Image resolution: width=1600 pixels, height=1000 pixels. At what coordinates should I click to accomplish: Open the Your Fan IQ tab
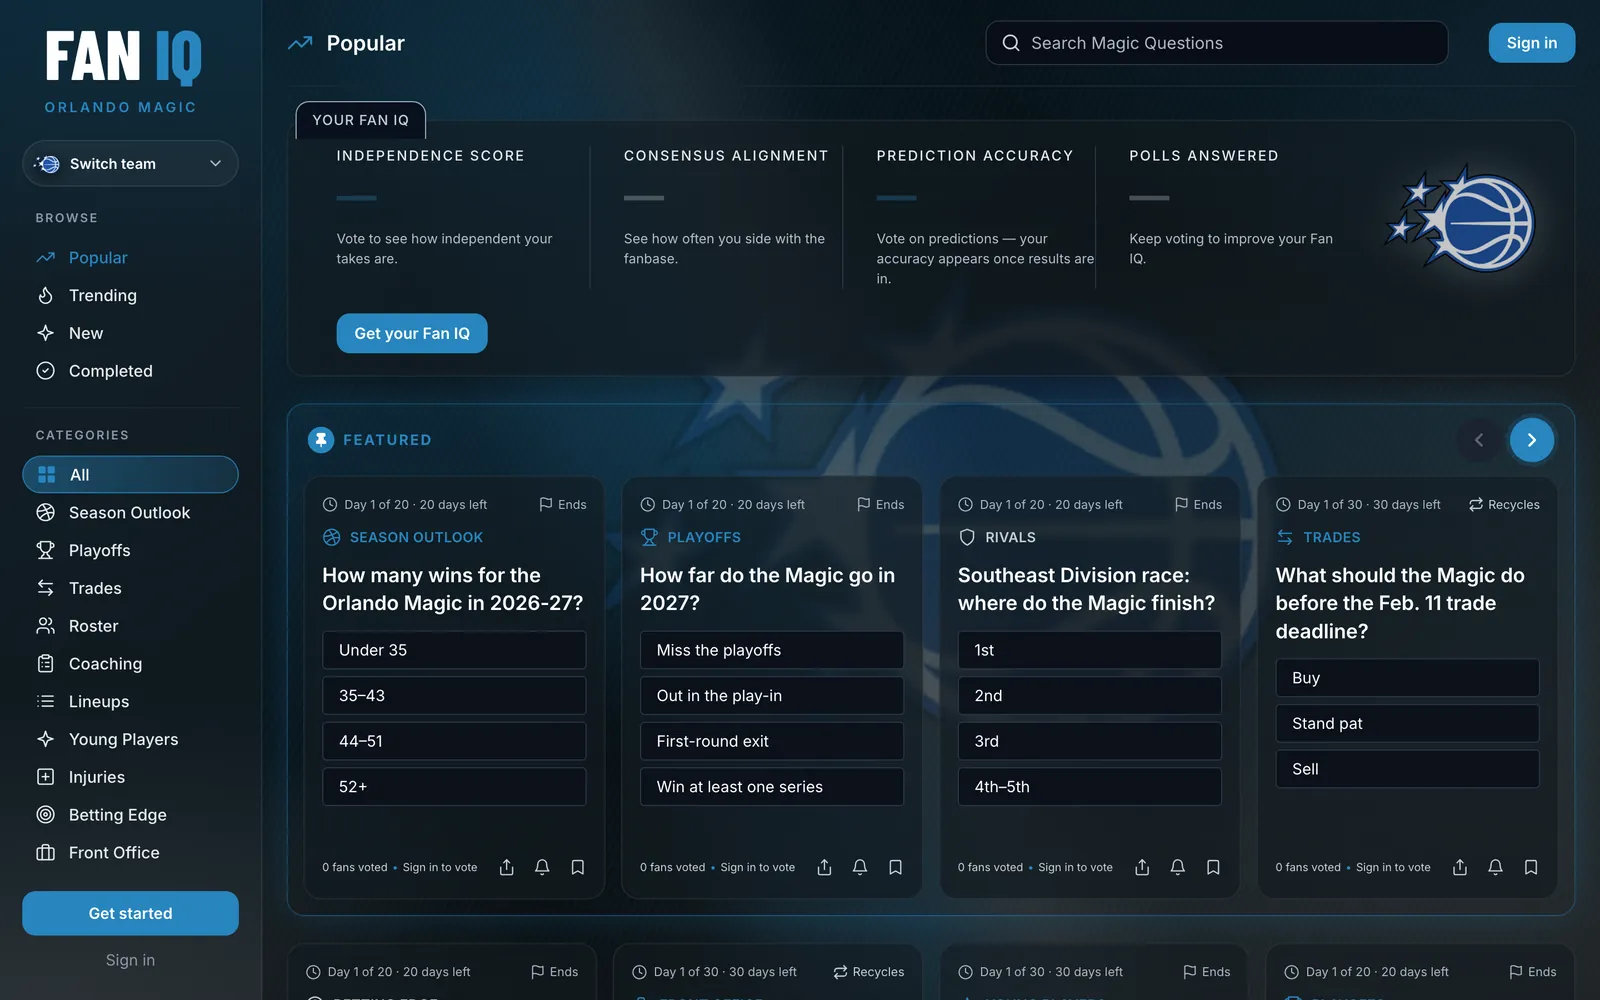tap(361, 120)
